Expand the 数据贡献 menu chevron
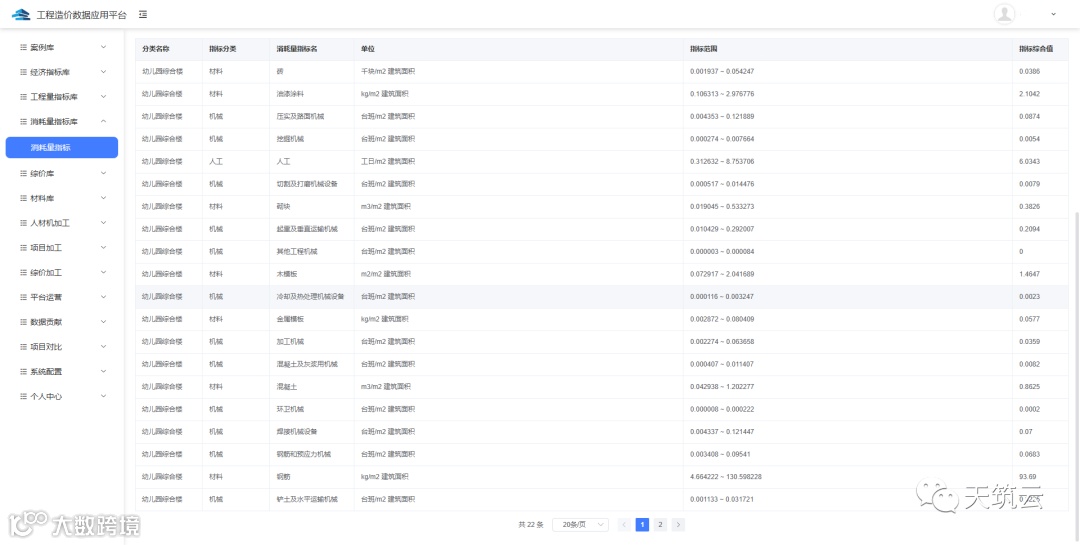Viewport: 1080px width, 545px height. pyautogui.click(x=103, y=322)
